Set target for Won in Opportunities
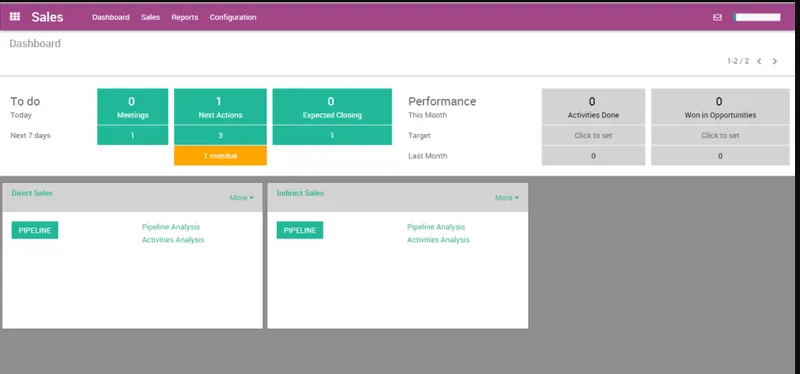The image size is (800, 374). [x=720, y=135]
